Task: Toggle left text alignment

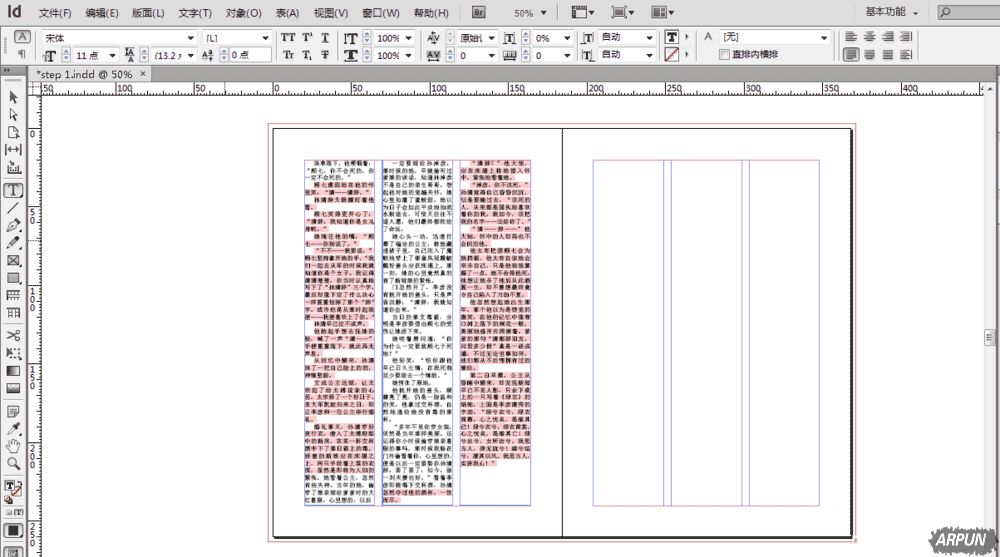Action: click(x=851, y=37)
